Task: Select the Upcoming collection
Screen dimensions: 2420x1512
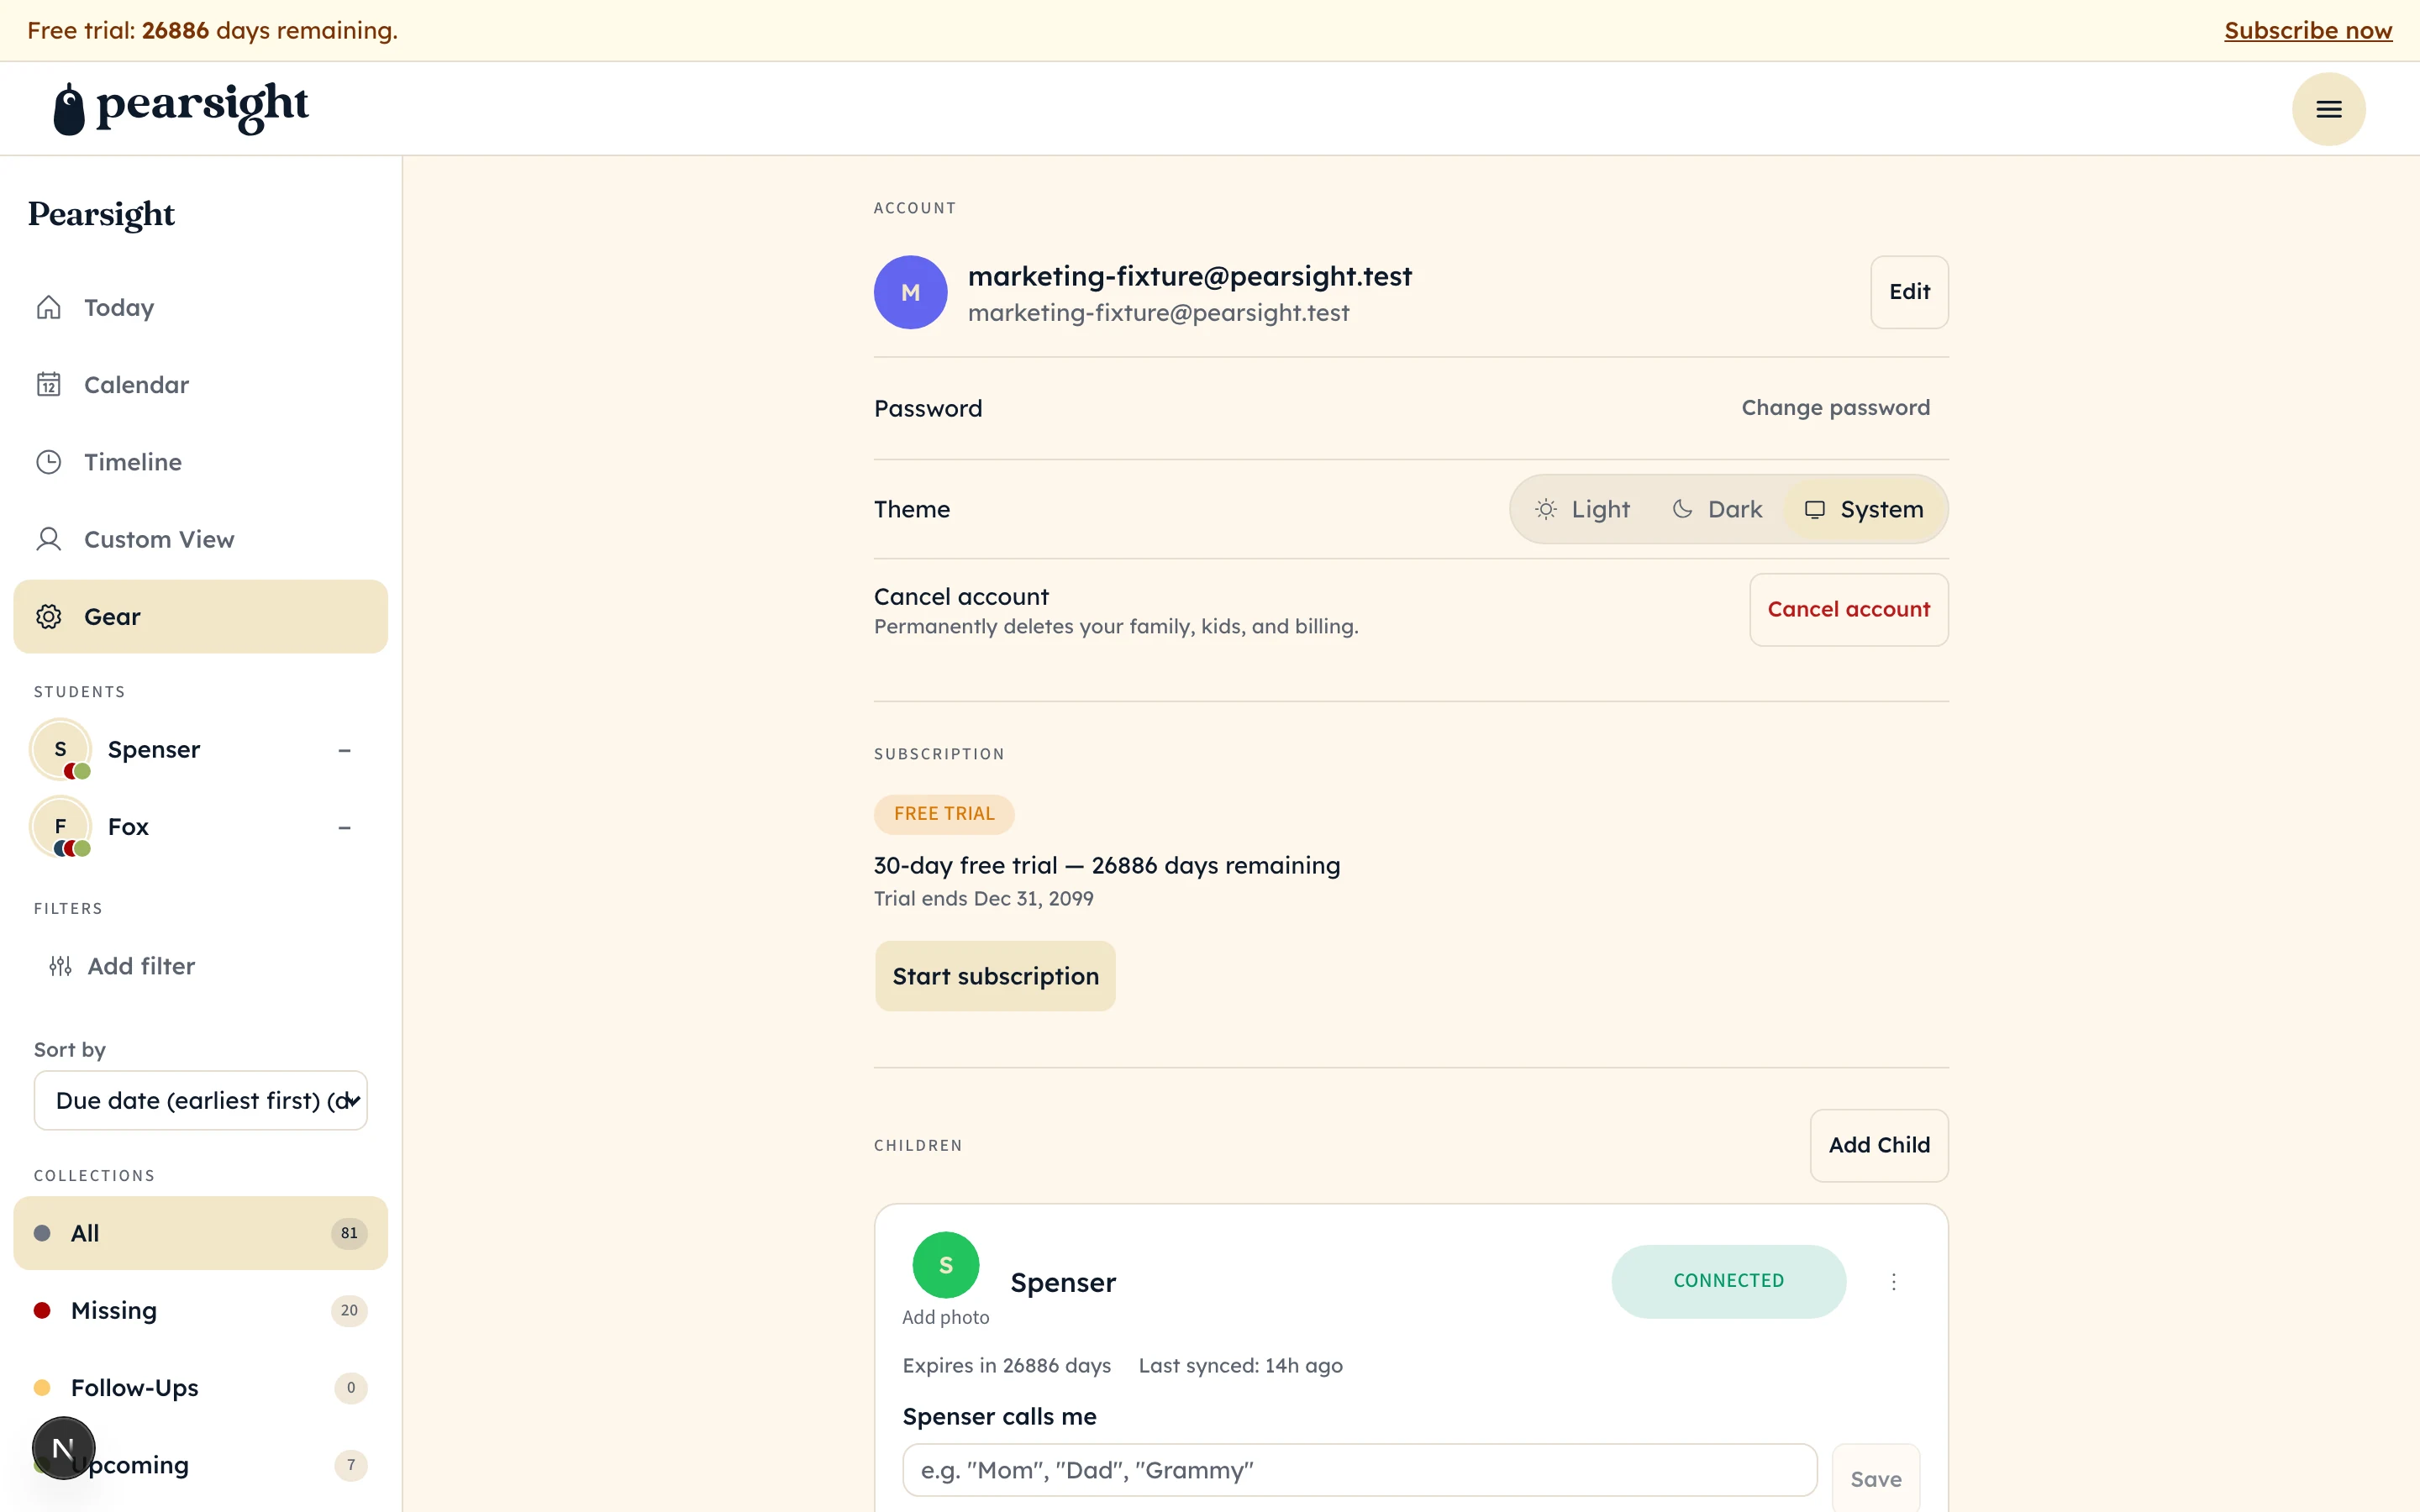Action: (x=200, y=1465)
